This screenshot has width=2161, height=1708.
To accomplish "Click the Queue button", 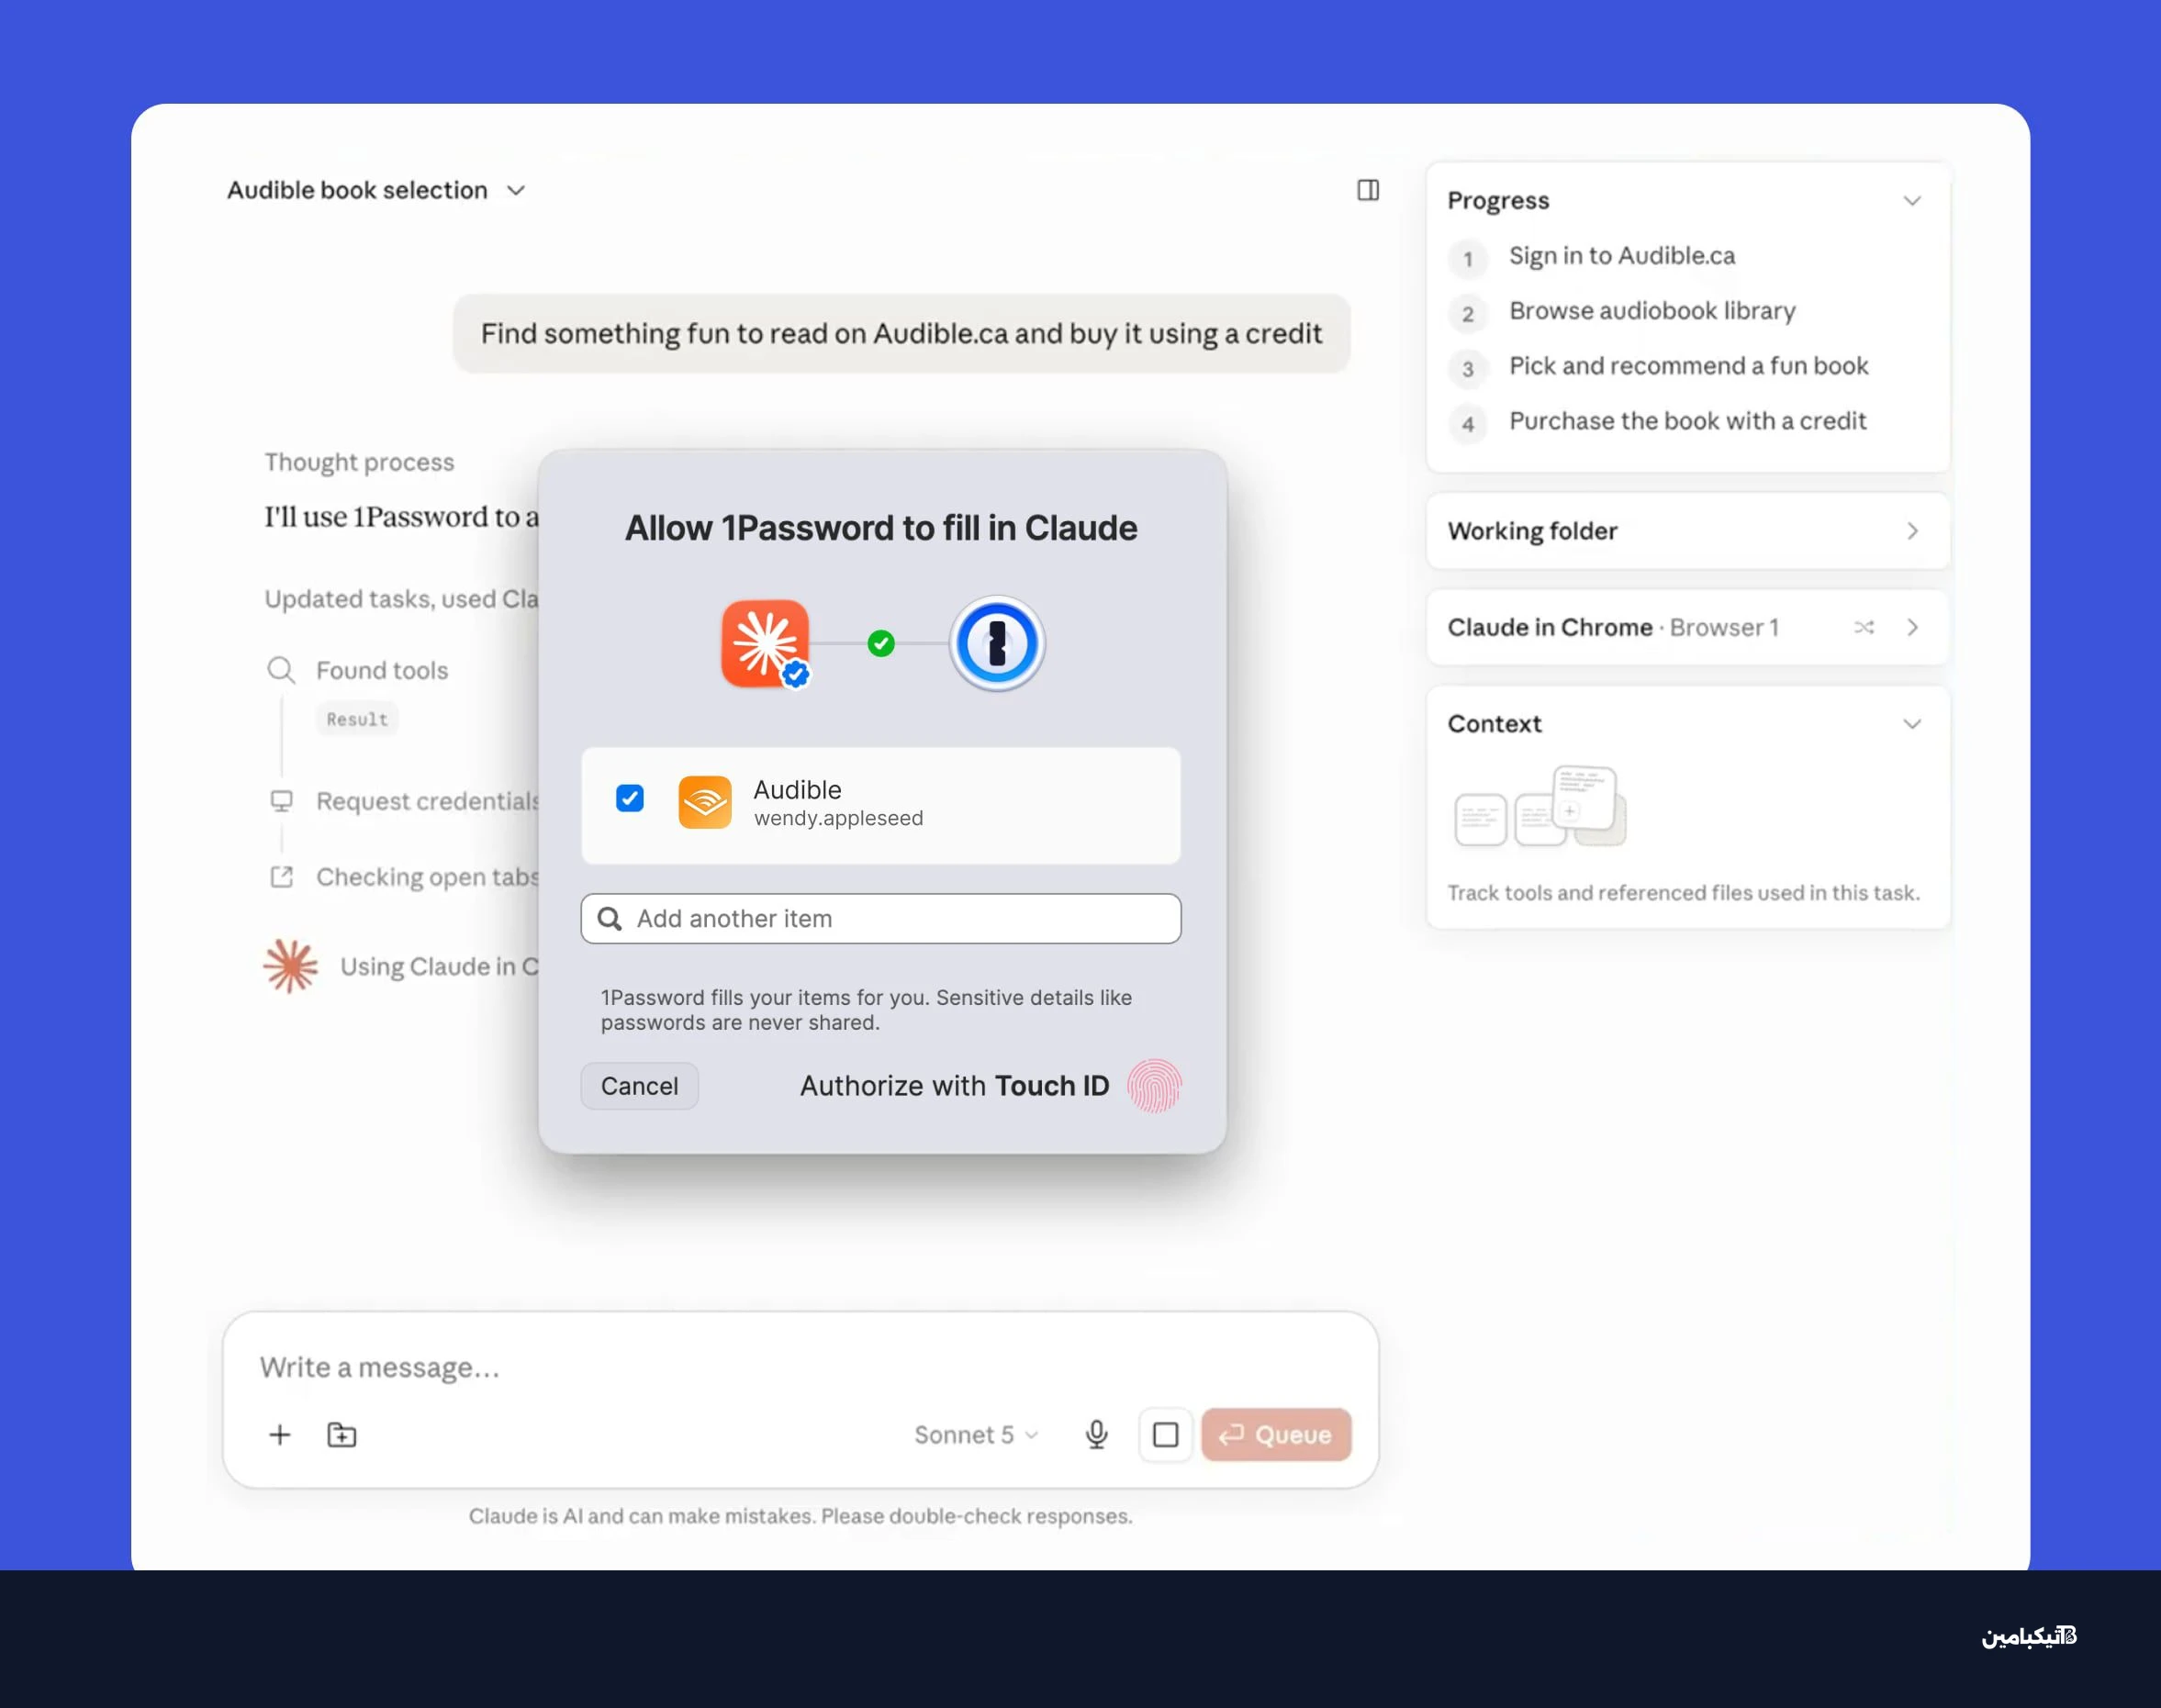I will click(x=1275, y=1434).
